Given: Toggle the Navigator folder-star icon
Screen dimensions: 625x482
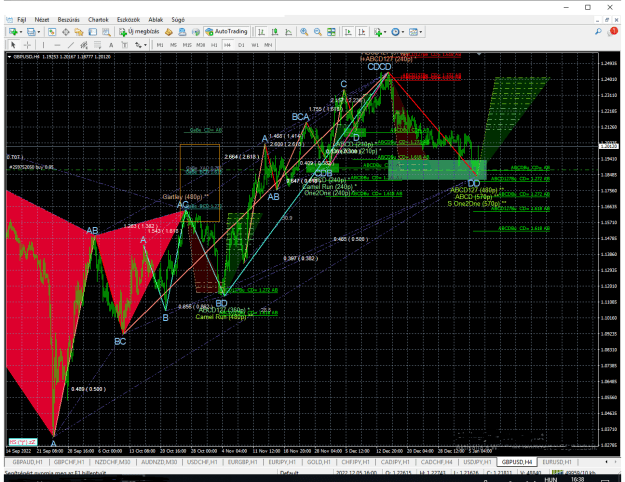Looking at the screenshot, I should (x=79, y=32).
